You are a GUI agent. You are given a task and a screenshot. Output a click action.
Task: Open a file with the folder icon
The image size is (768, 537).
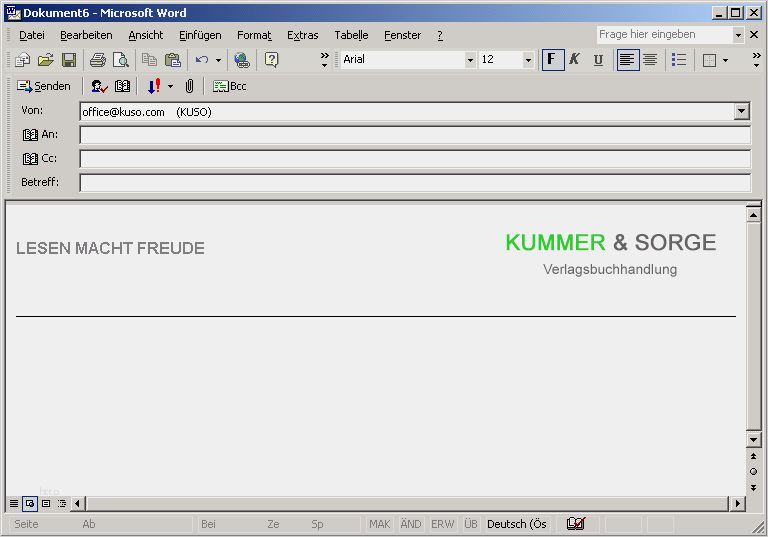tap(46, 60)
